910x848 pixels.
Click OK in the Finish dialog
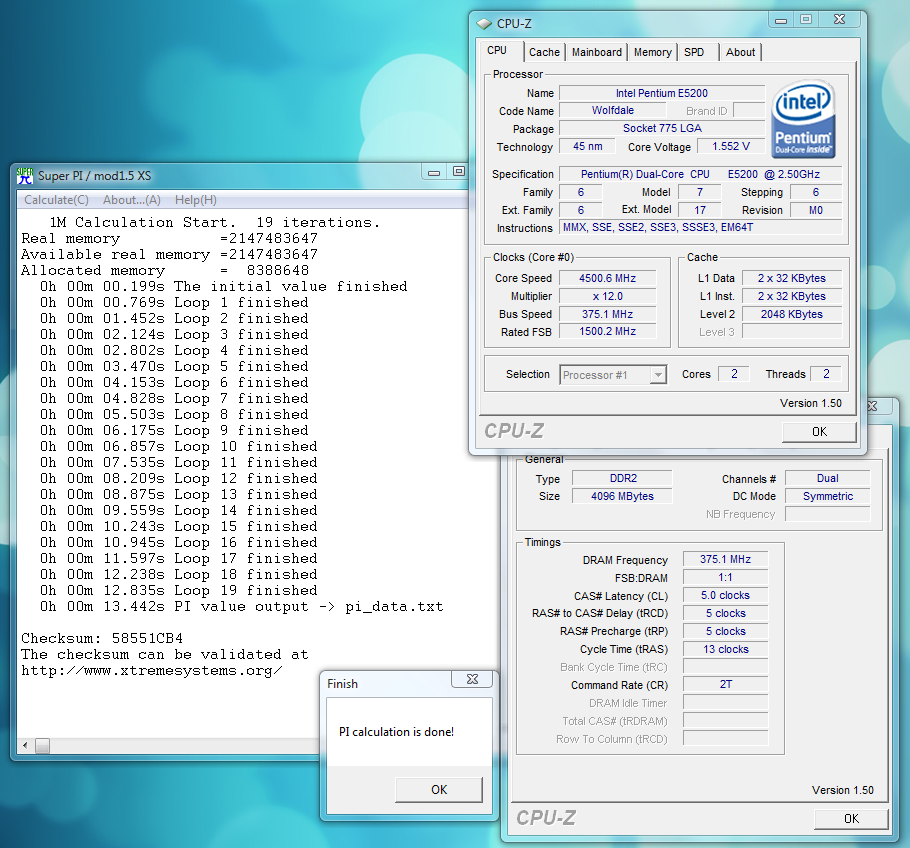(x=438, y=789)
